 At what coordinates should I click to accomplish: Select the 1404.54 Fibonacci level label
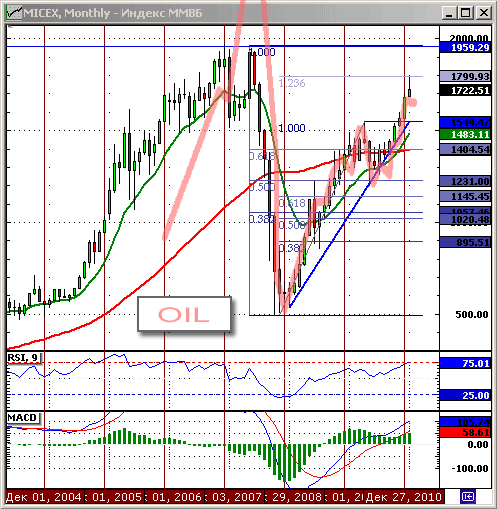(x=465, y=149)
